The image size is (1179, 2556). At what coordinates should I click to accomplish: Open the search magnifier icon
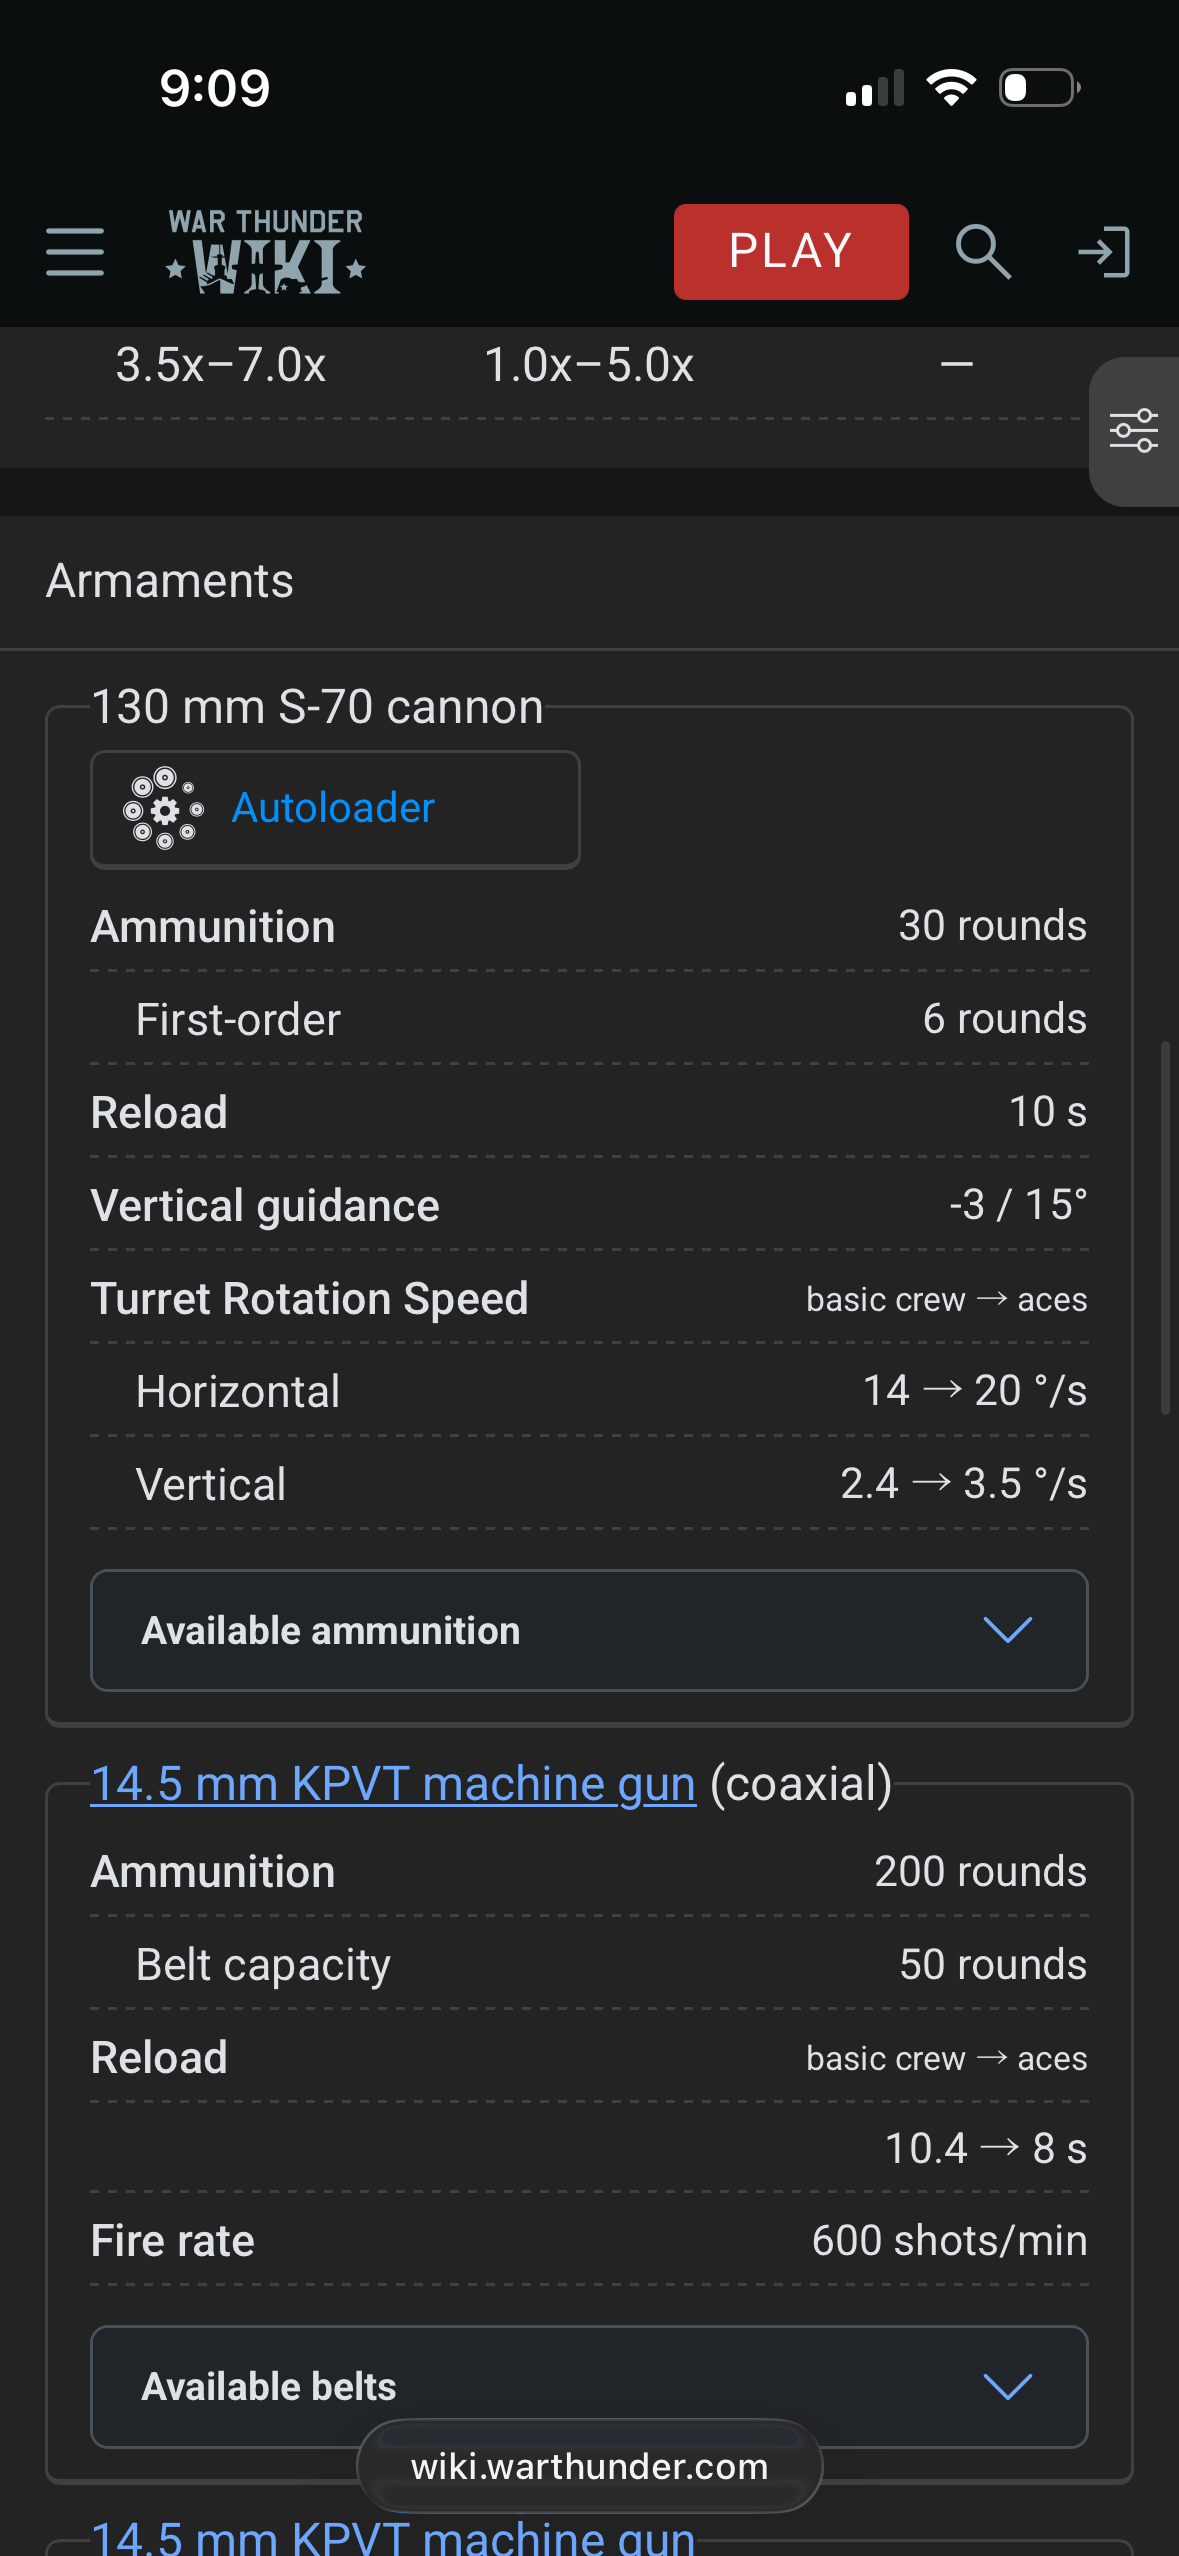pos(982,251)
